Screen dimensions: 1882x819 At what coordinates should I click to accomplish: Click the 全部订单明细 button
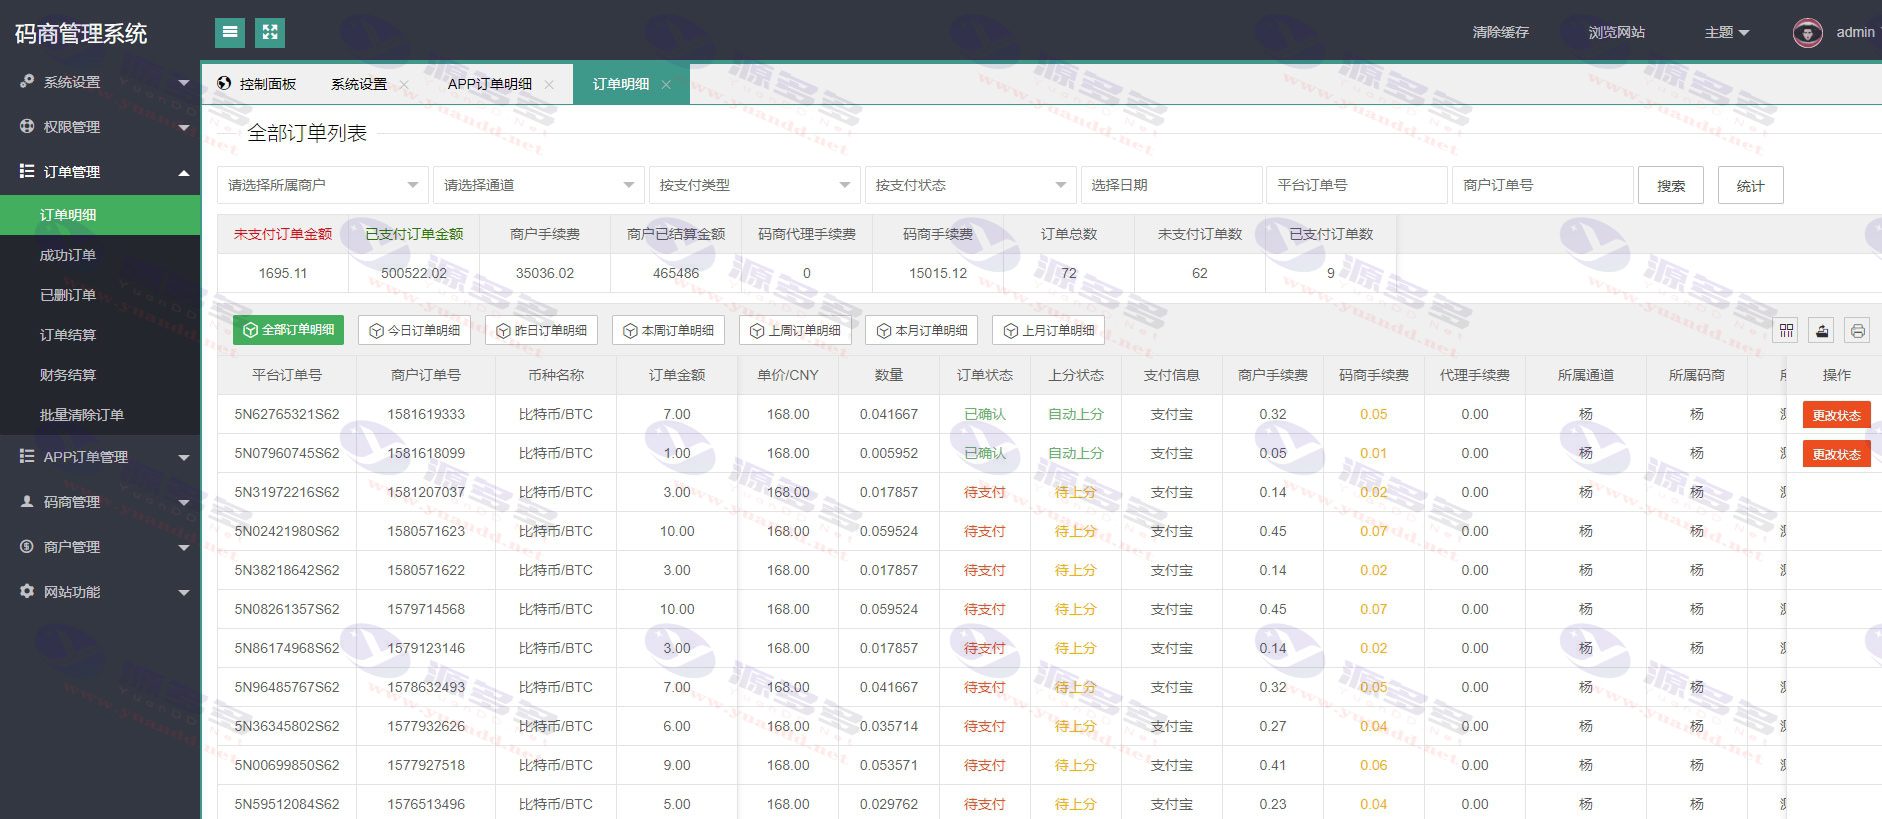click(x=288, y=330)
